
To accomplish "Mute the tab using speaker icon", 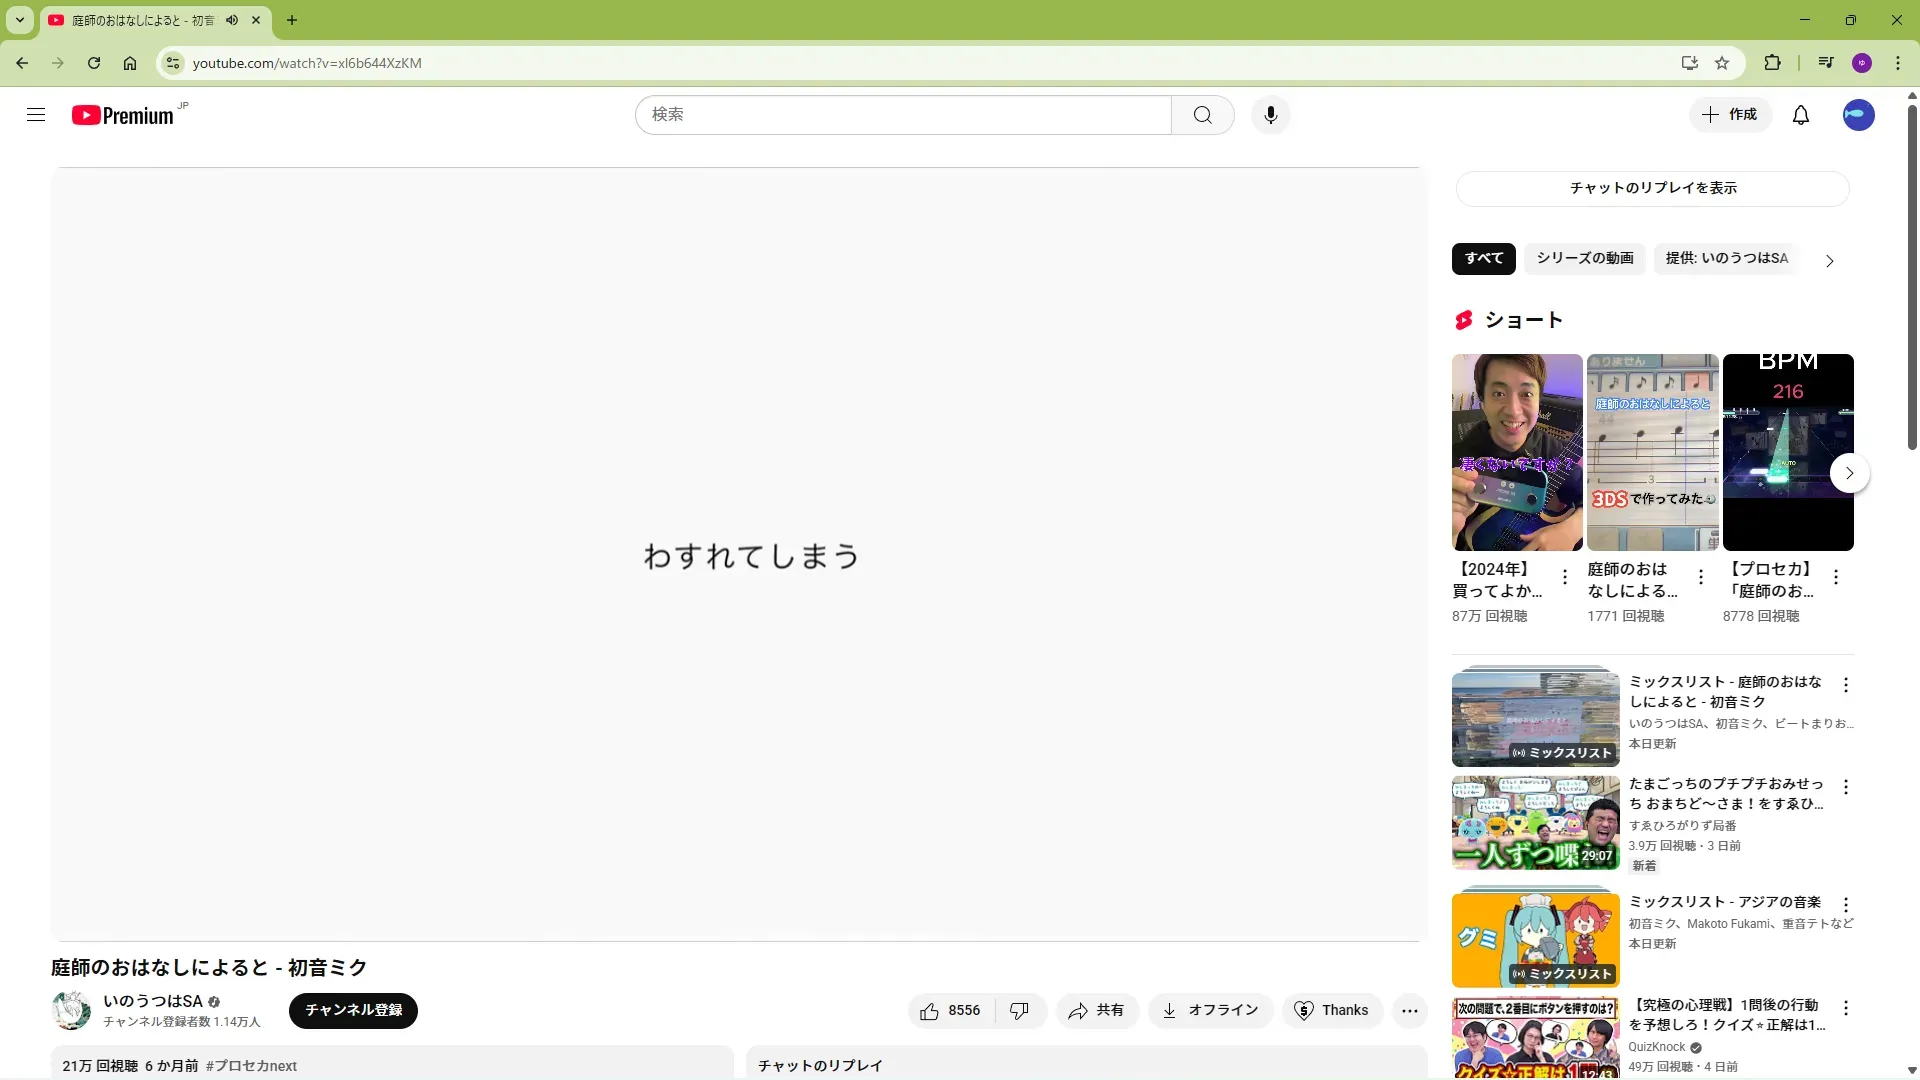I will coord(232,20).
